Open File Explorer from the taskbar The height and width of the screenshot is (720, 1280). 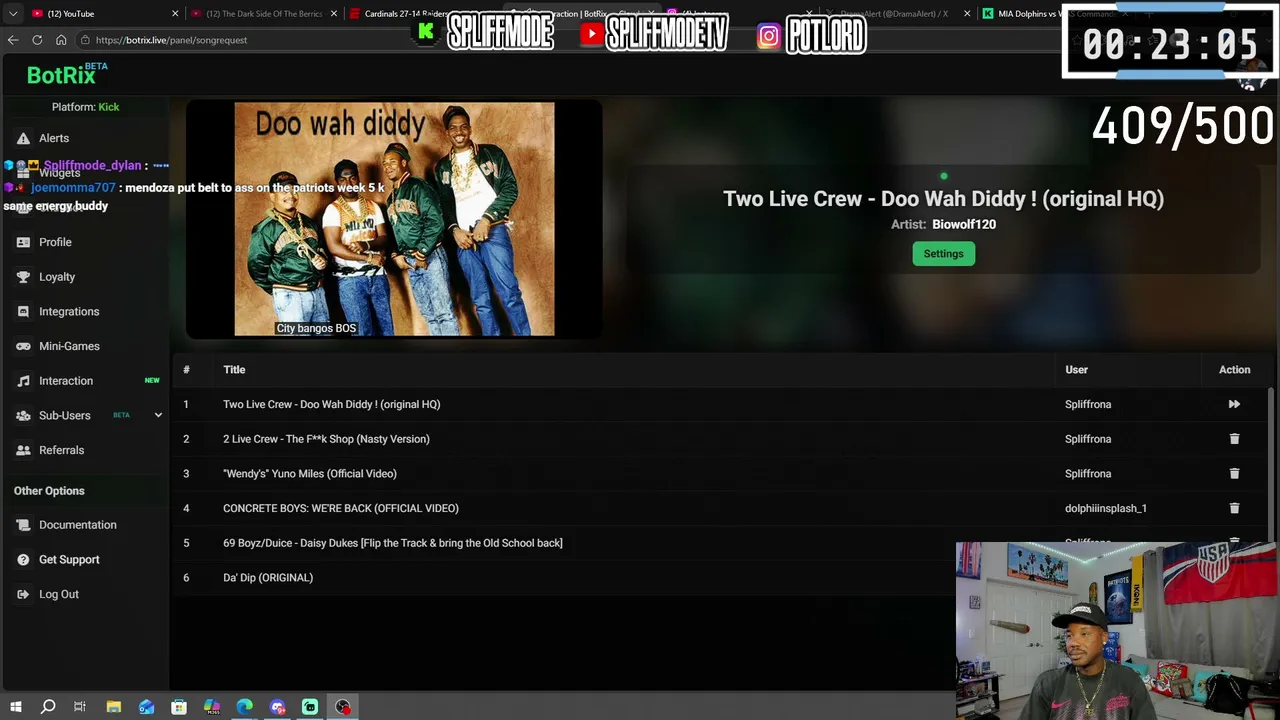114,707
